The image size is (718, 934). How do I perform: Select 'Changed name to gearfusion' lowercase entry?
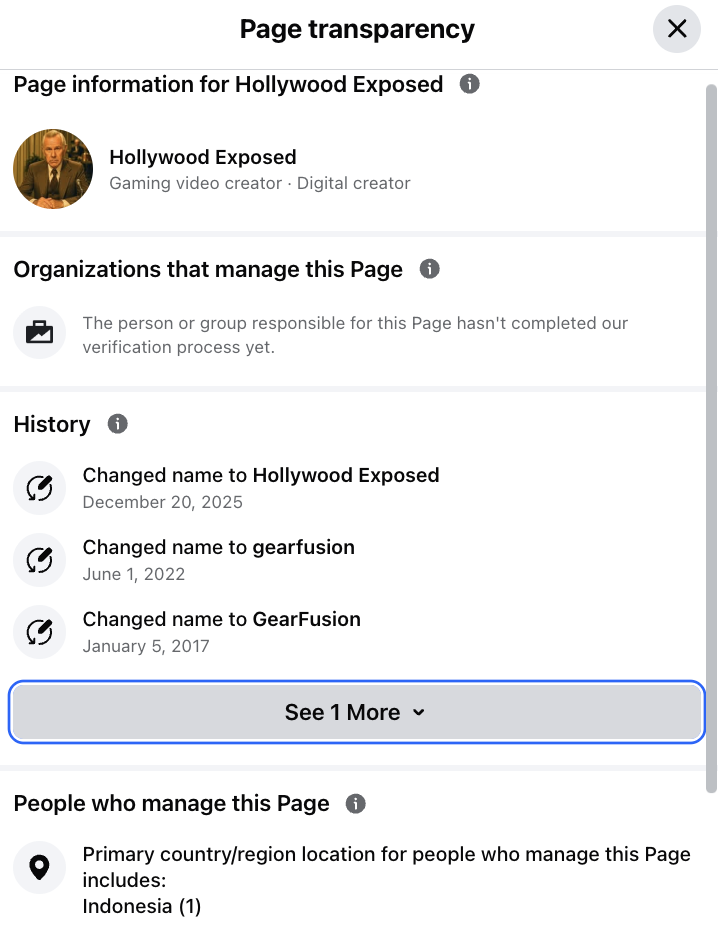coord(218,547)
